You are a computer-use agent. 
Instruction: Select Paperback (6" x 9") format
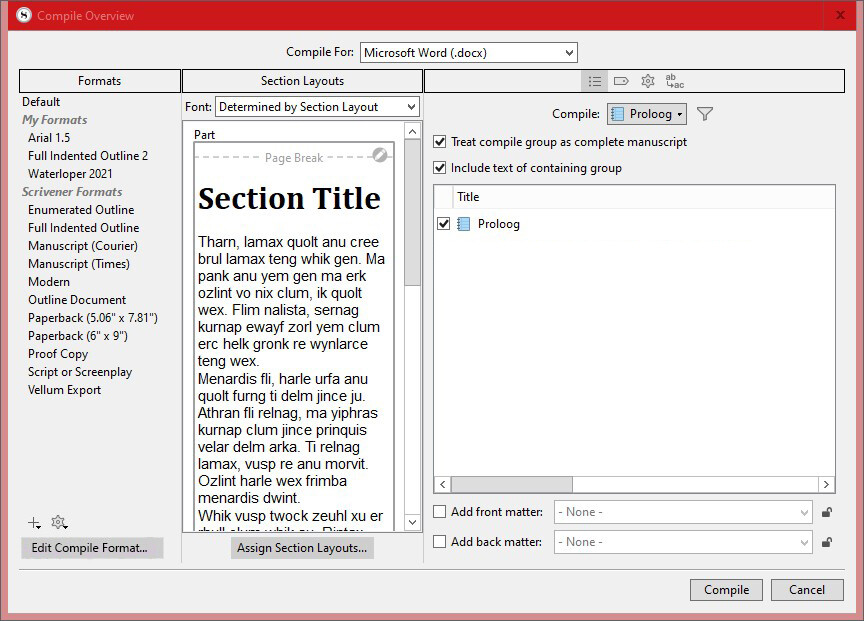(x=78, y=336)
